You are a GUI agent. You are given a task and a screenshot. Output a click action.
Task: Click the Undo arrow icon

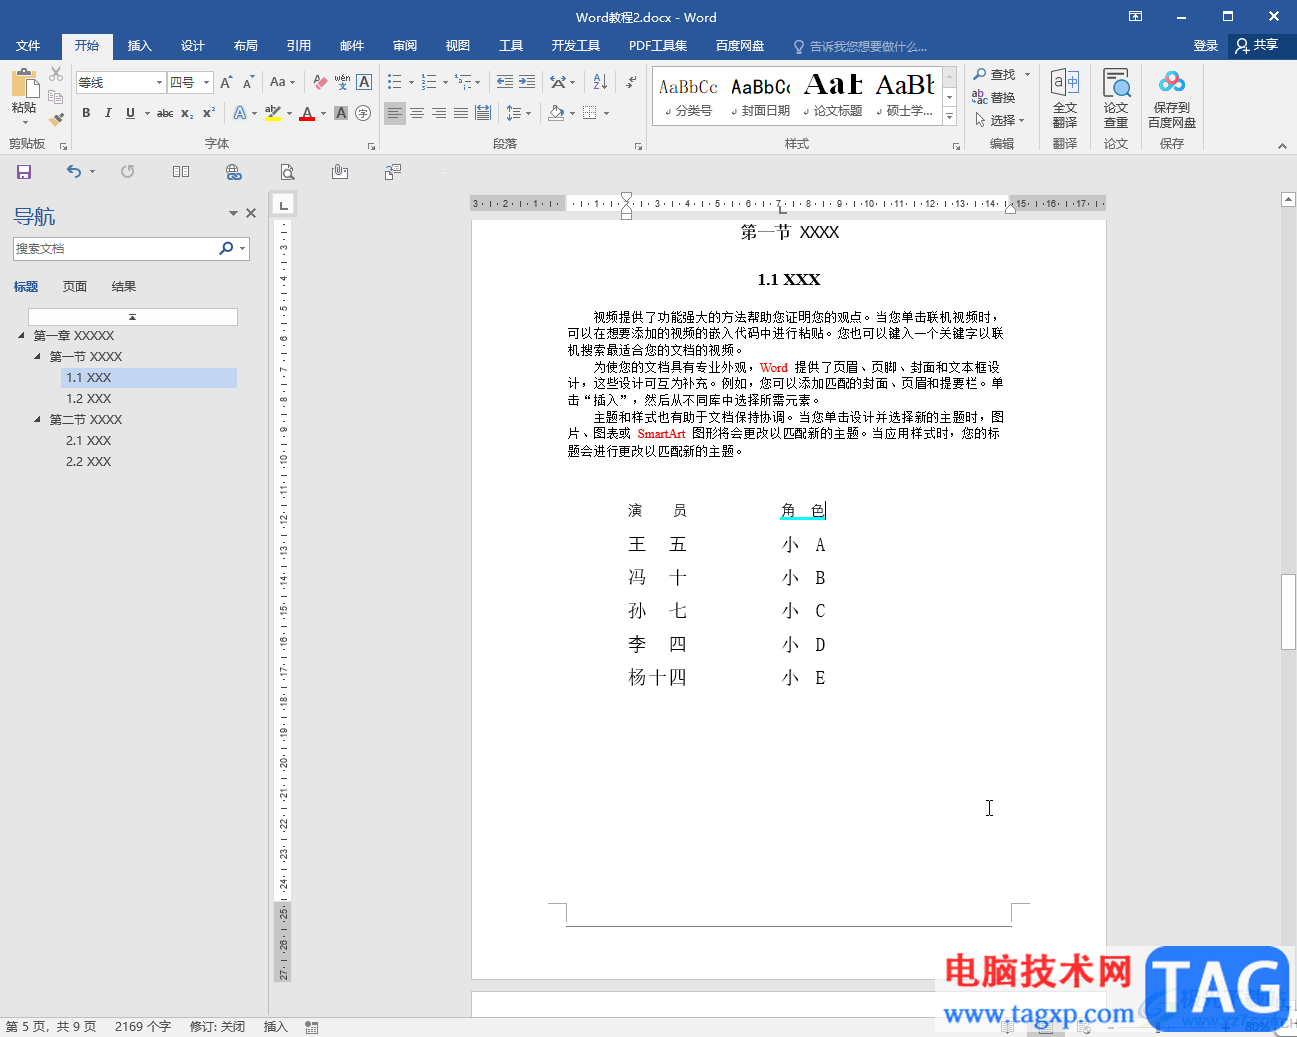73,172
